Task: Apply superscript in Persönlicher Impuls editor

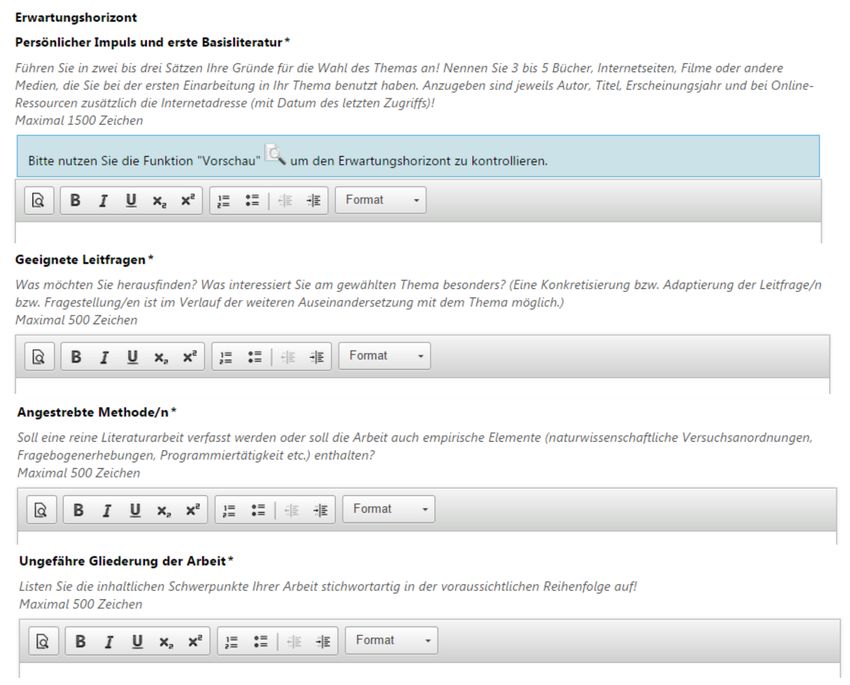Action: point(188,201)
